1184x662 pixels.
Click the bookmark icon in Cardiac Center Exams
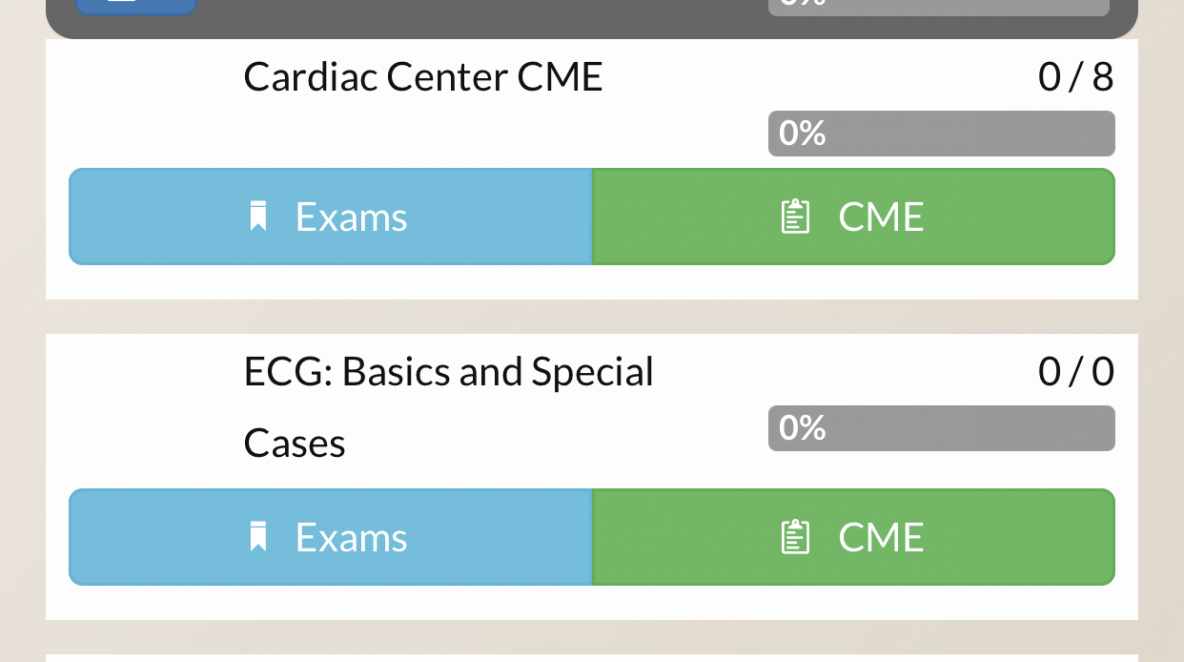point(258,216)
